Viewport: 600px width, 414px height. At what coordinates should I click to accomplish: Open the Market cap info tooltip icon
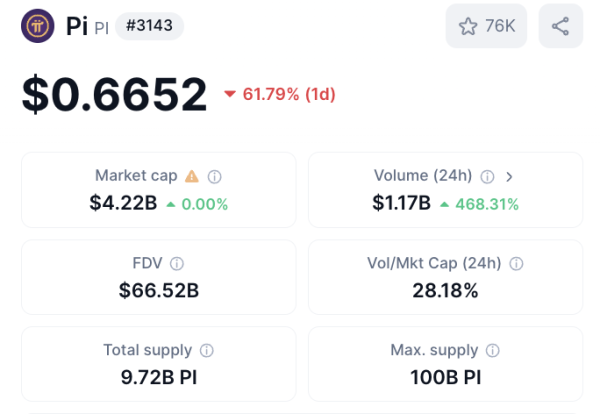coord(214,176)
